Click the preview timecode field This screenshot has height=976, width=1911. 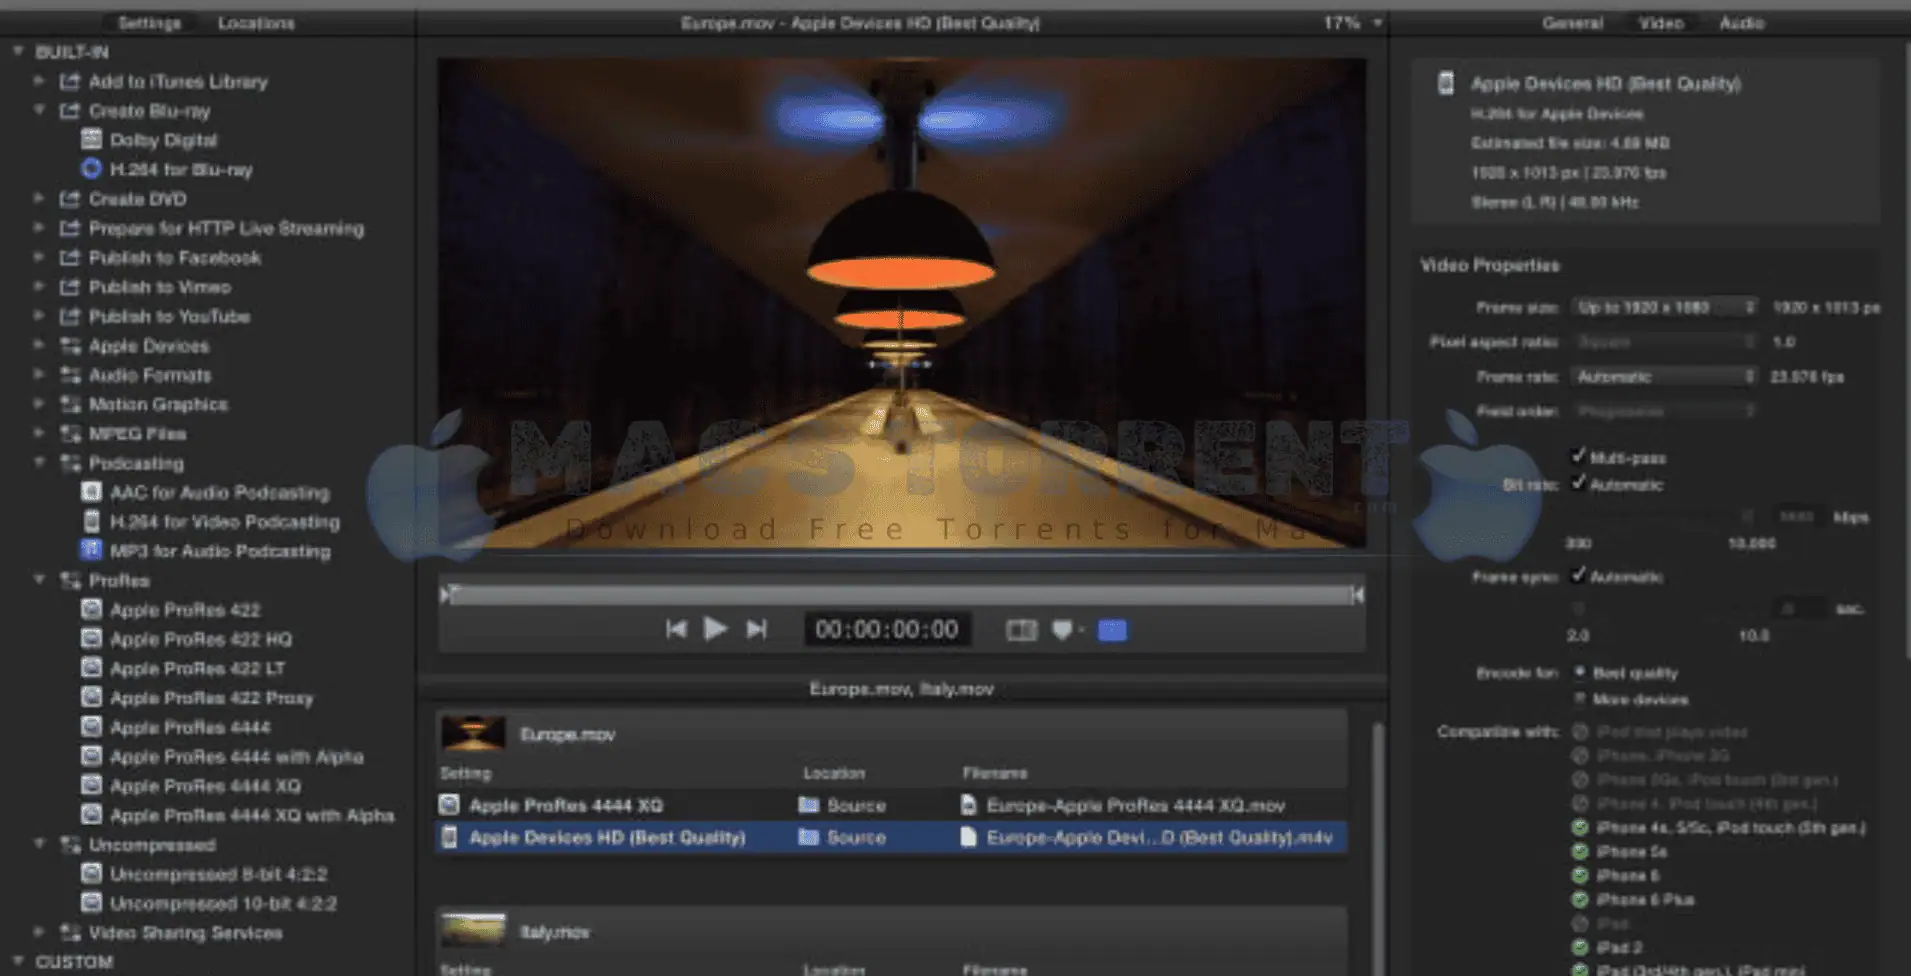[x=887, y=629]
